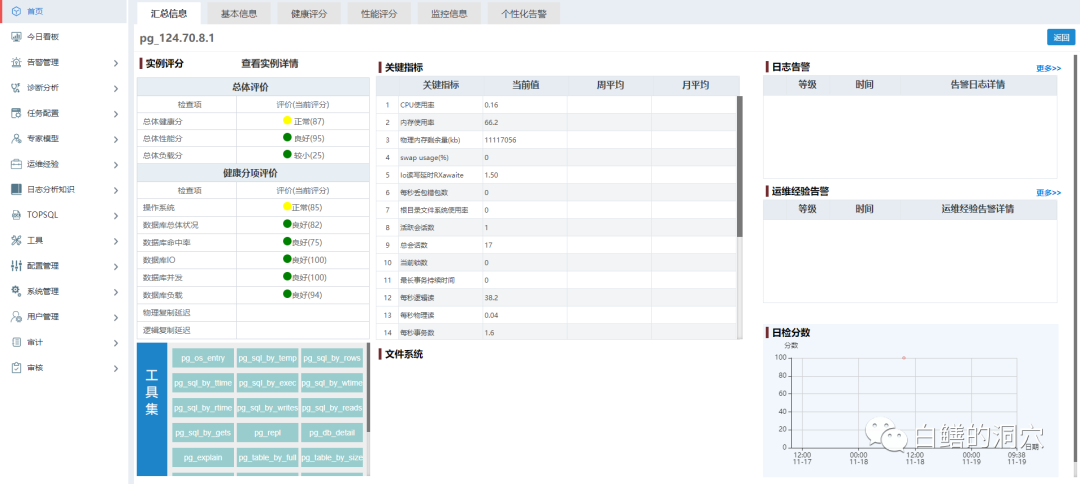This screenshot has width=1080, height=484.
Task: Click the 关键指标 table scrollbar
Action: tap(740, 167)
